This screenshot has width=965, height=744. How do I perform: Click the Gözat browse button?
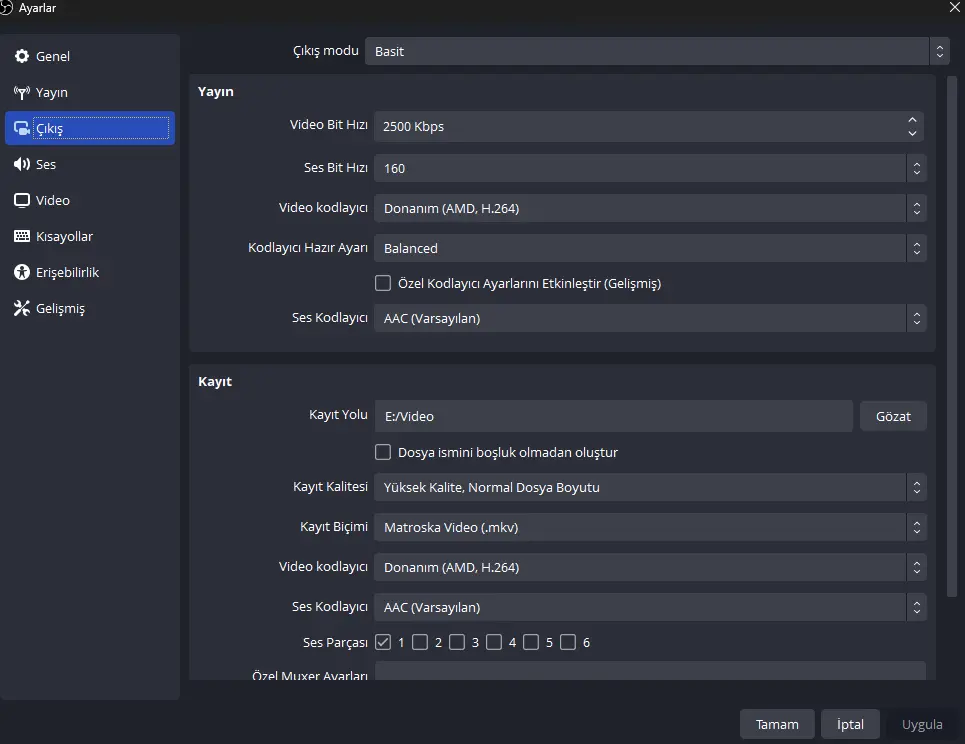(893, 417)
